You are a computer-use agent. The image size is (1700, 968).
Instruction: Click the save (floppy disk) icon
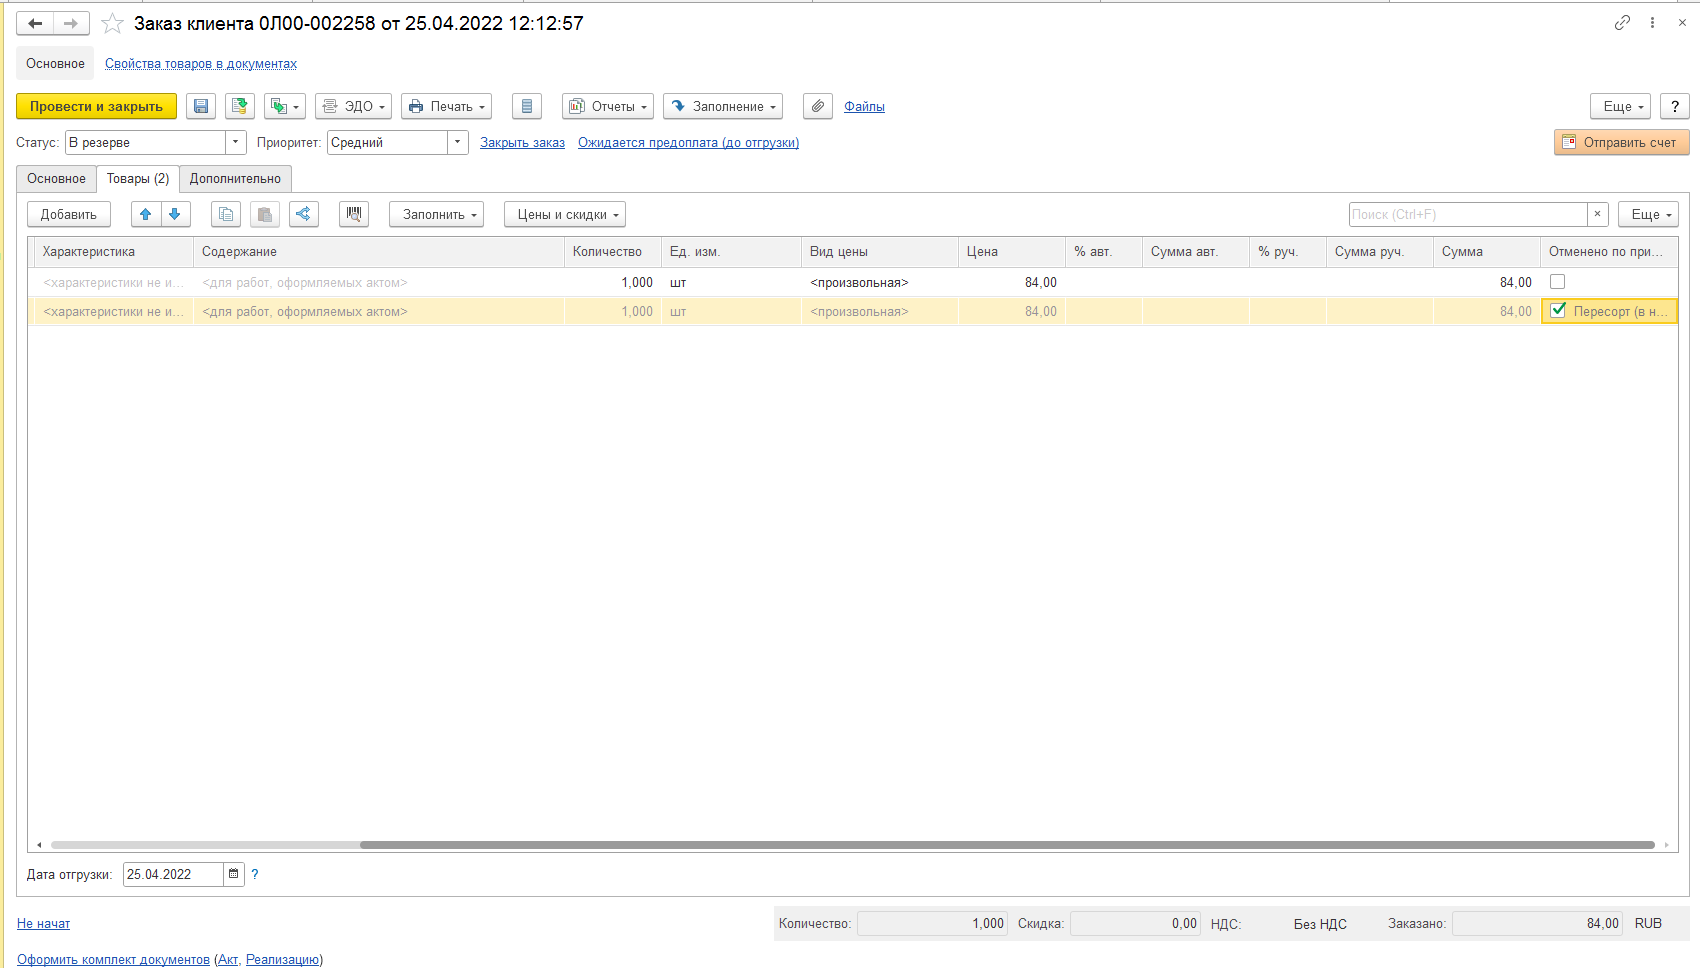[201, 107]
